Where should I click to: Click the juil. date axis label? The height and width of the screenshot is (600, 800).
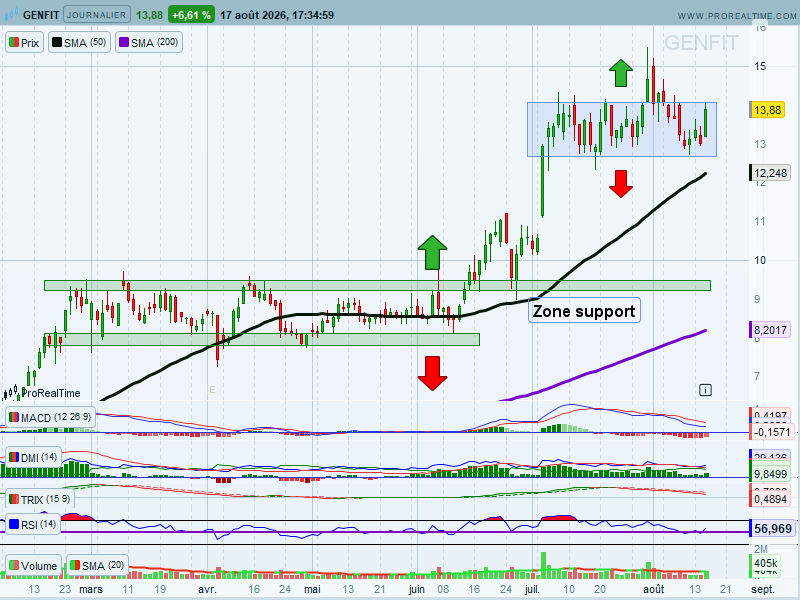coord(532,589)
